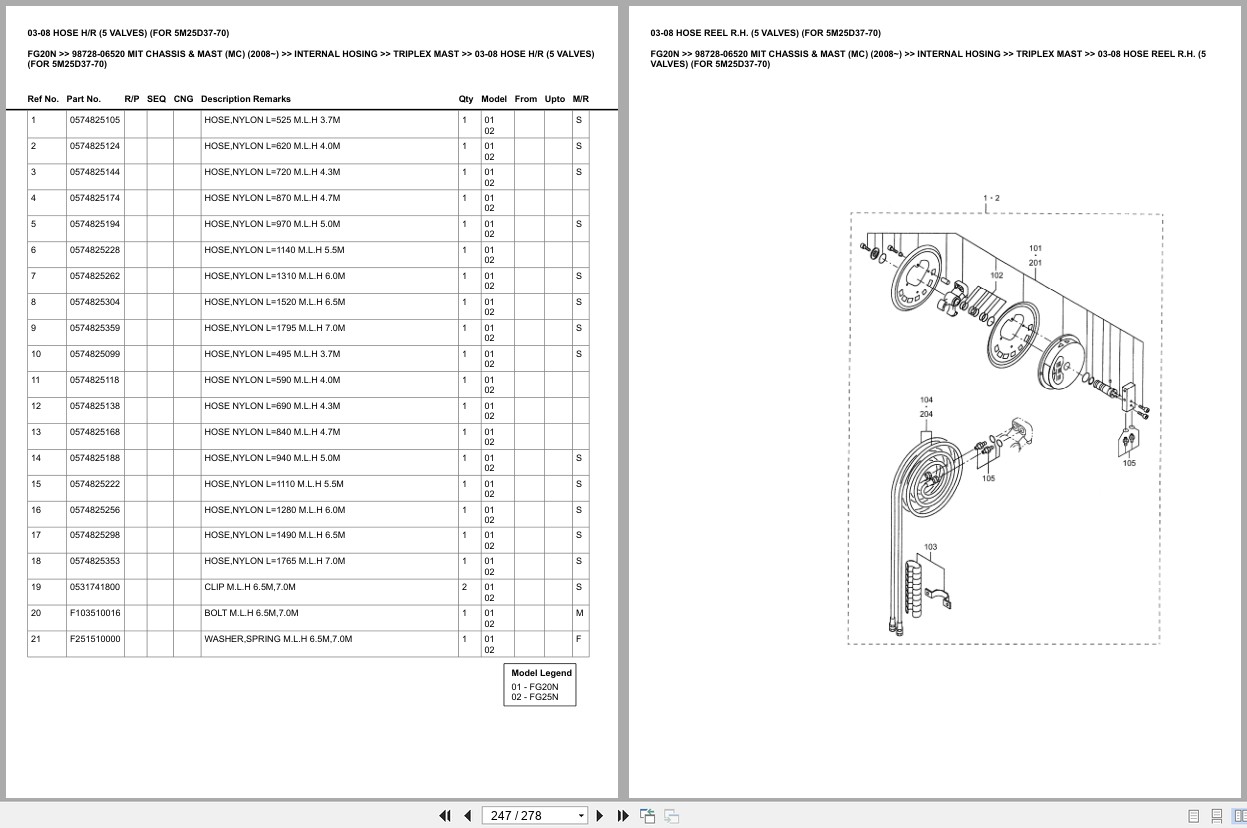The width and height of the screenshot is (1247, 828).
Task: Click the Ref No. column header
Action: 43,99
